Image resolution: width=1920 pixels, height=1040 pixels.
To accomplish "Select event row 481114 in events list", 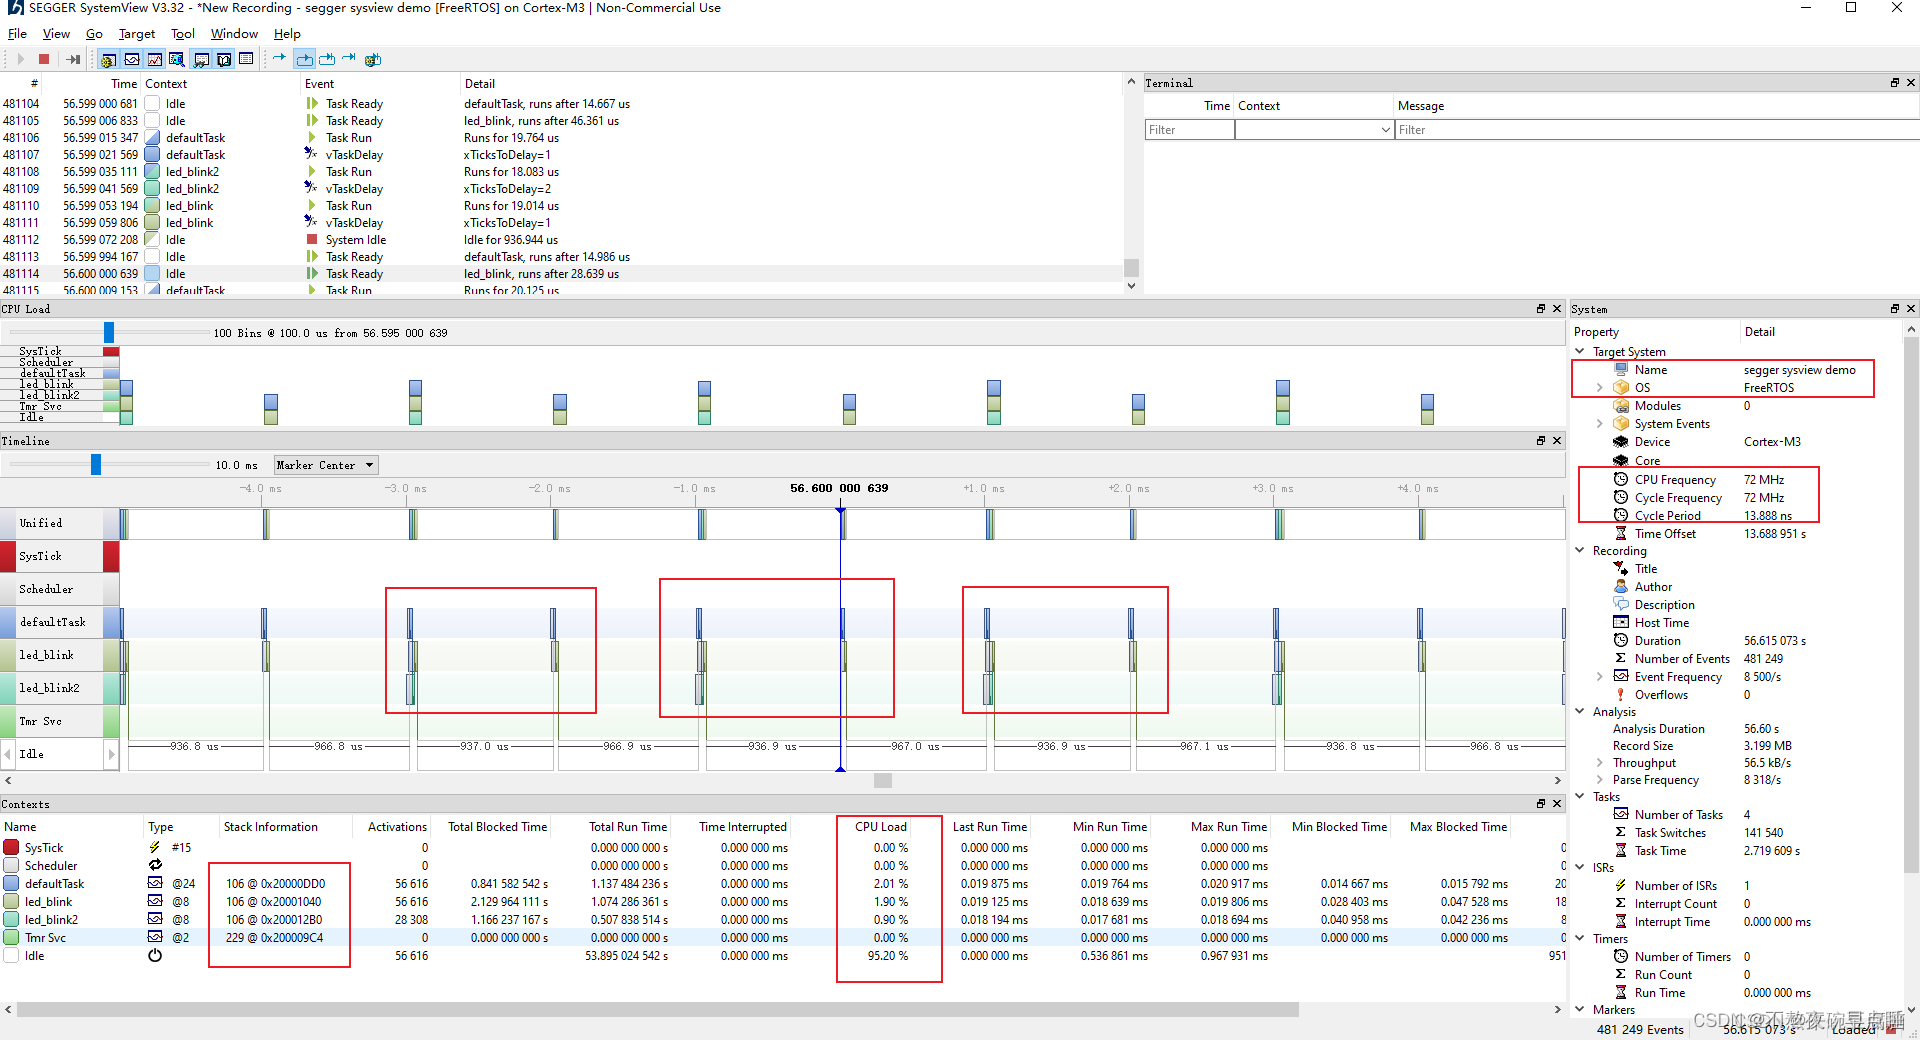I will click(x=562, y=274).
